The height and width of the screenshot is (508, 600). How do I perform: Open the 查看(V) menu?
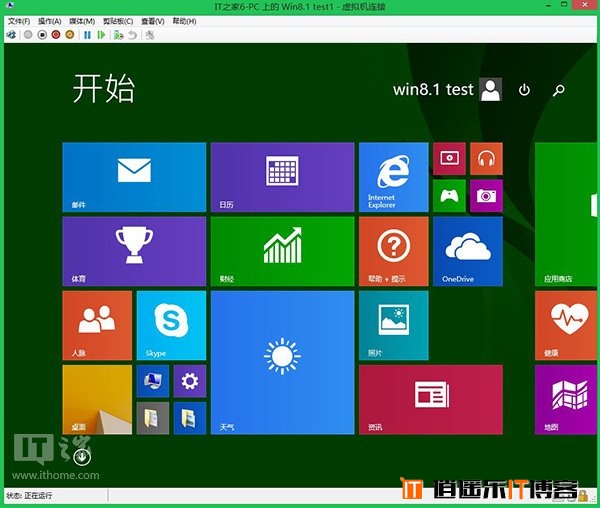pos(153,21)
